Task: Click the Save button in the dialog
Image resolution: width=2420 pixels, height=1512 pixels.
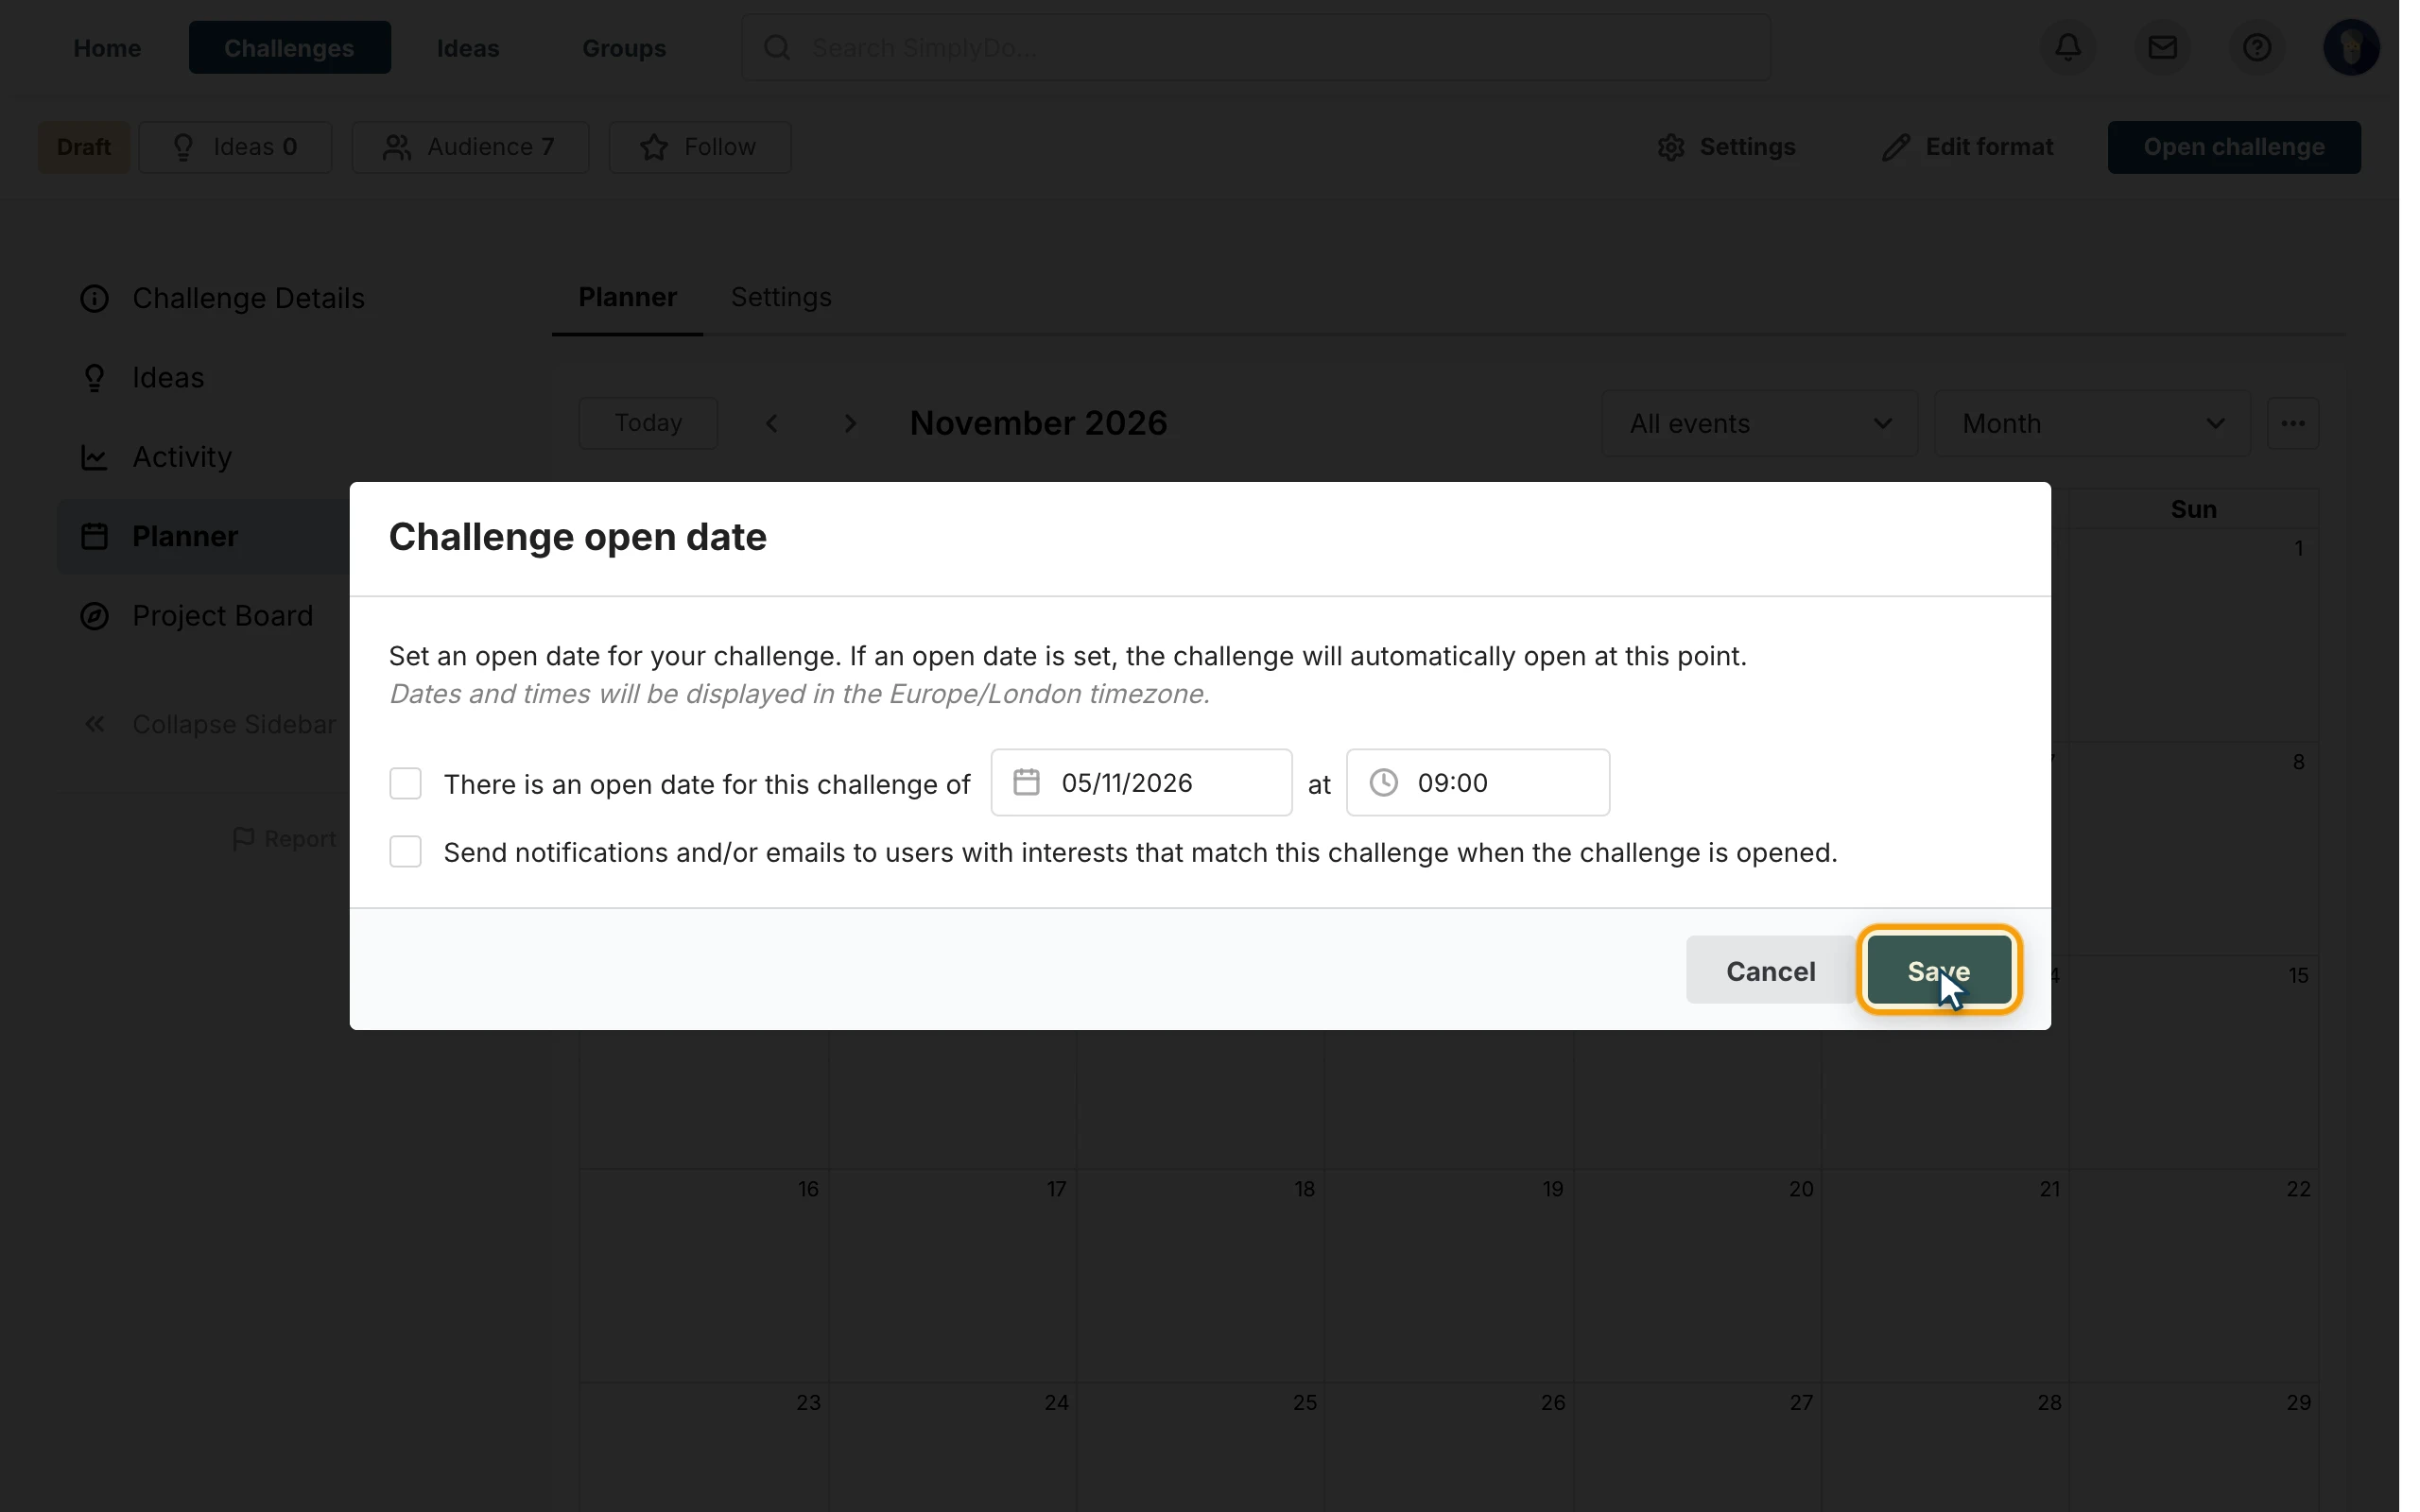Action: tap(1938, 970)
